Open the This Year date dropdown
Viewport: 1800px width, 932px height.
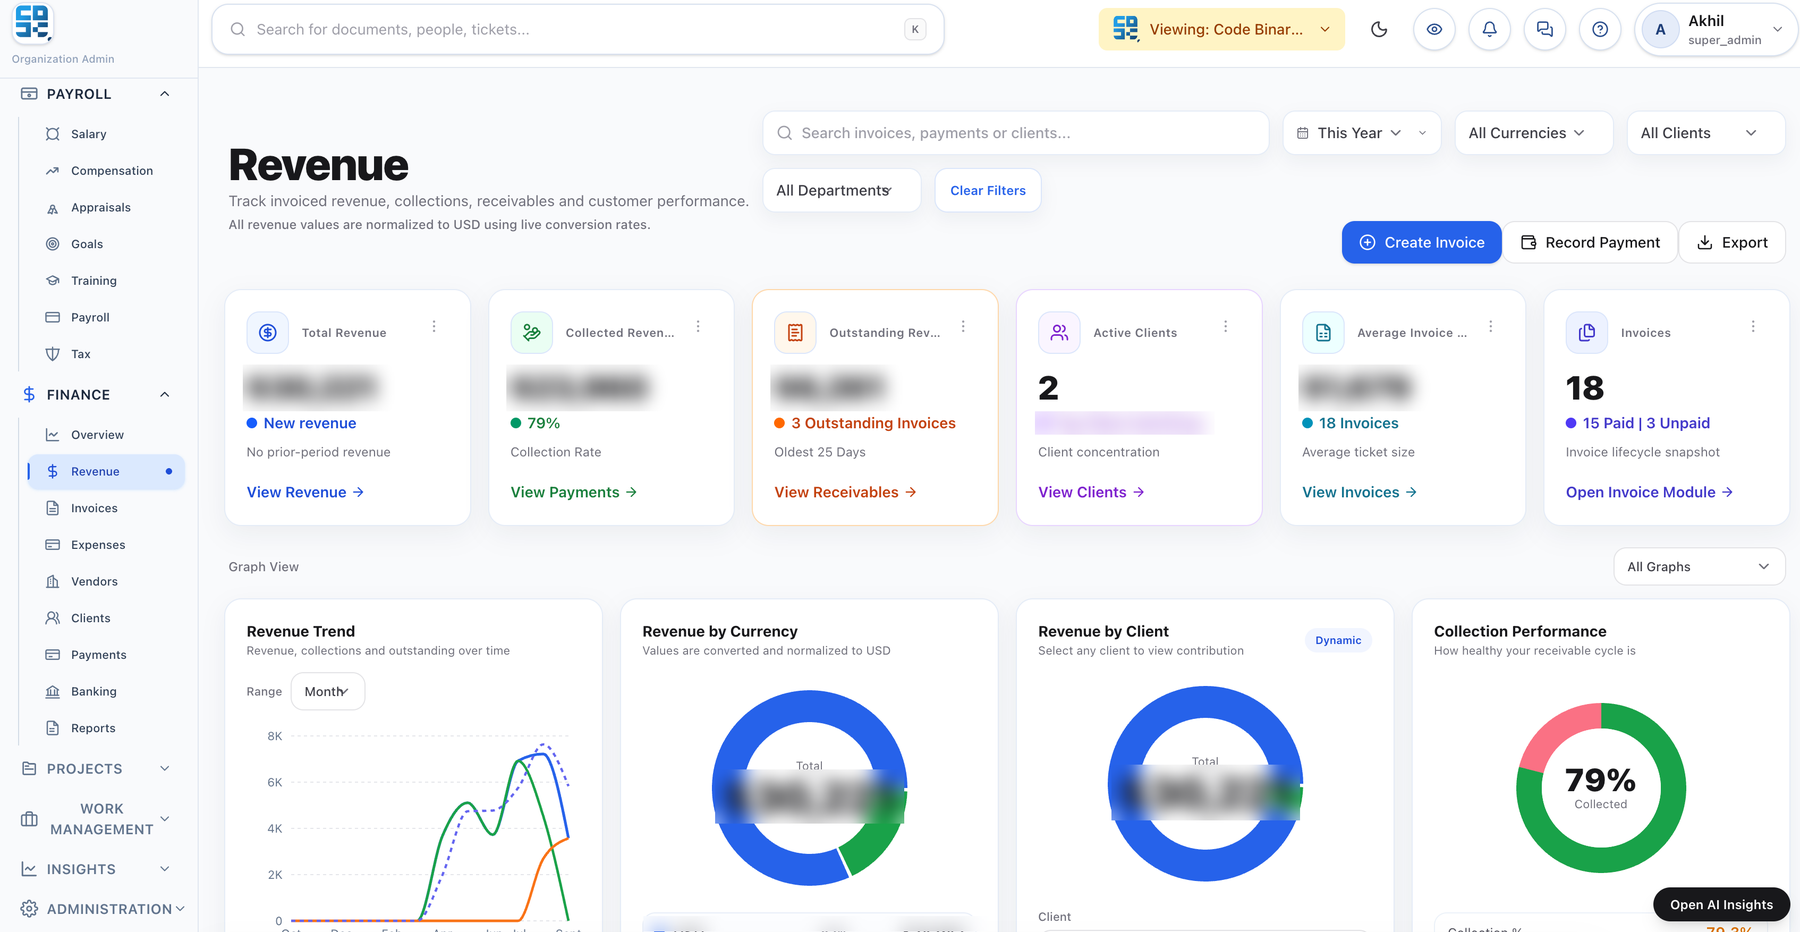pyautogui.click(x=1362, y=133)
